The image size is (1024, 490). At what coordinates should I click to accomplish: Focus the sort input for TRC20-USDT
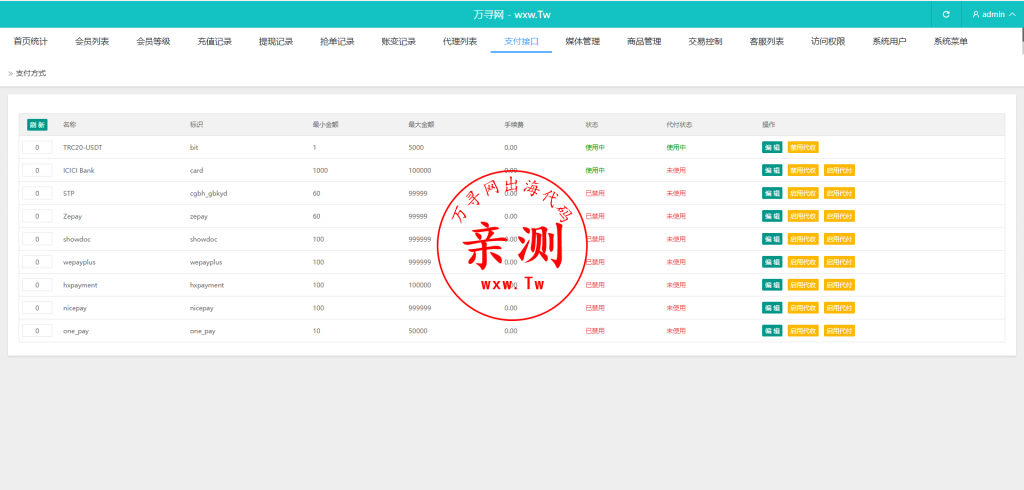[x=37, y=148]
